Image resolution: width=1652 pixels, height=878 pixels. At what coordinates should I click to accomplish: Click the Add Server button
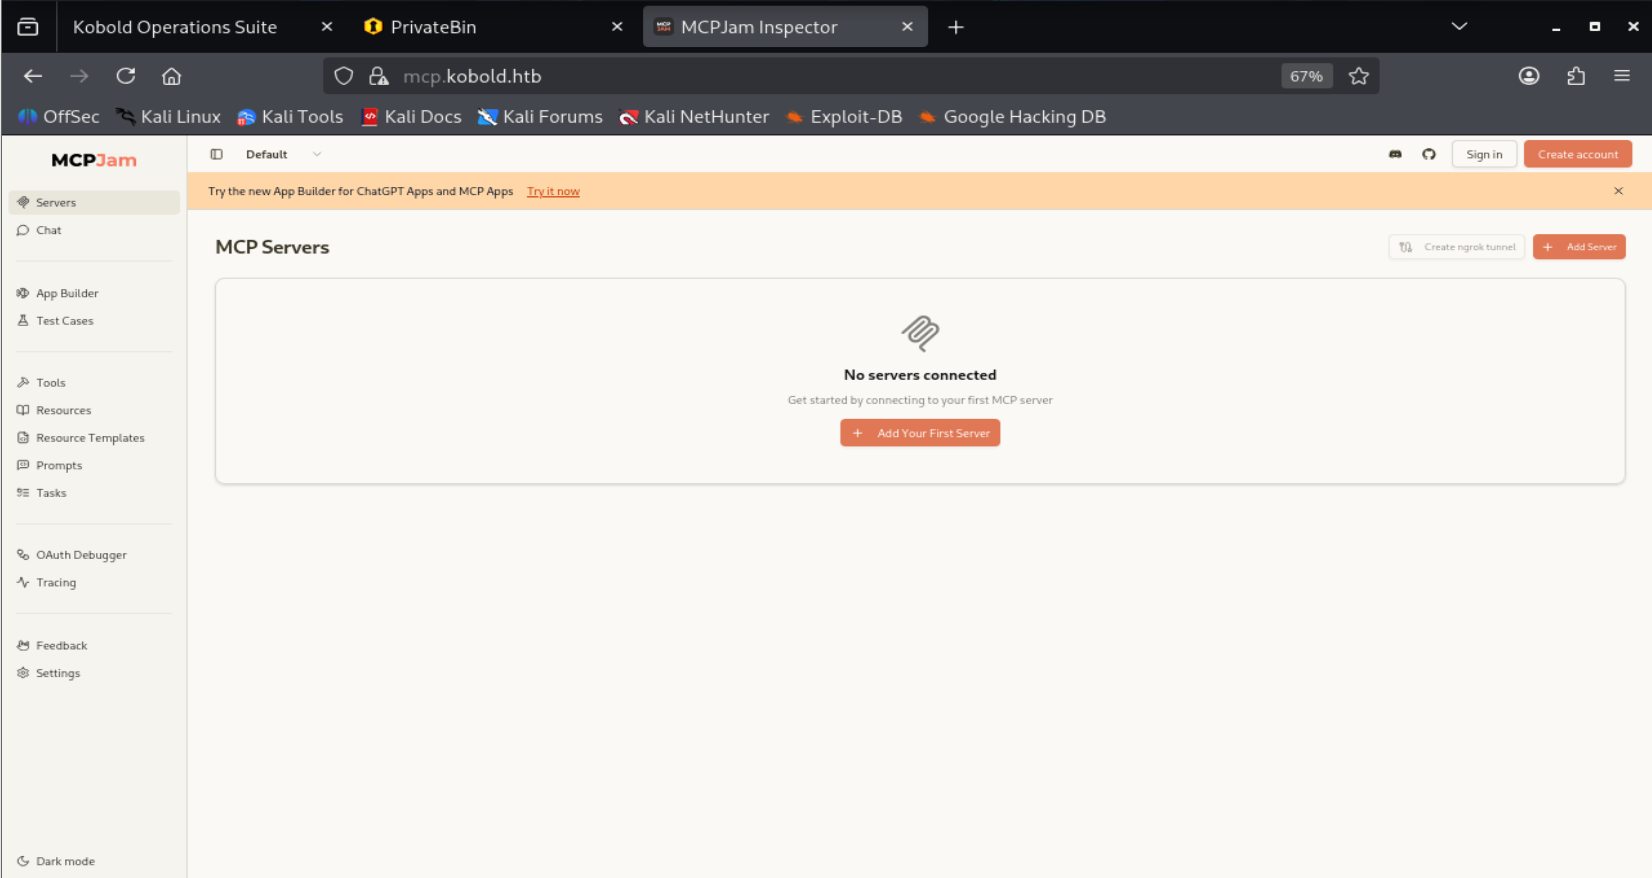click(x=1579, y=247)
